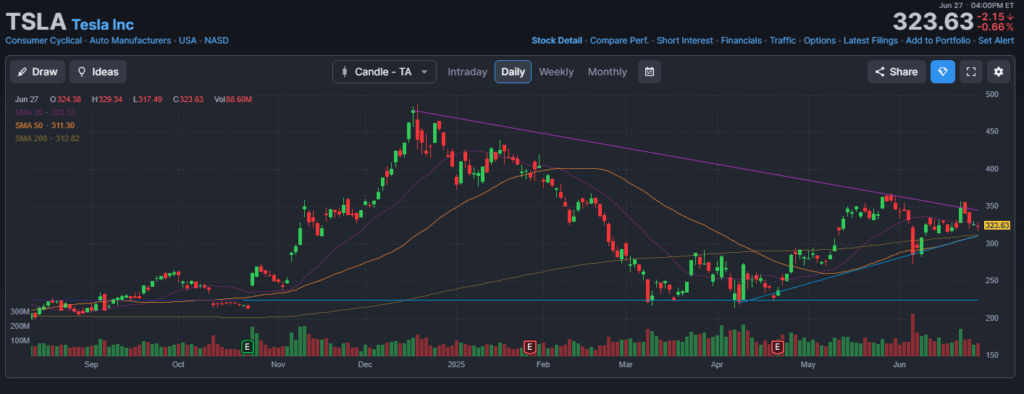Click the lightbulb icon in Ideas button
This screenshot has height=394, width=1024.
(x=82, y=72)
